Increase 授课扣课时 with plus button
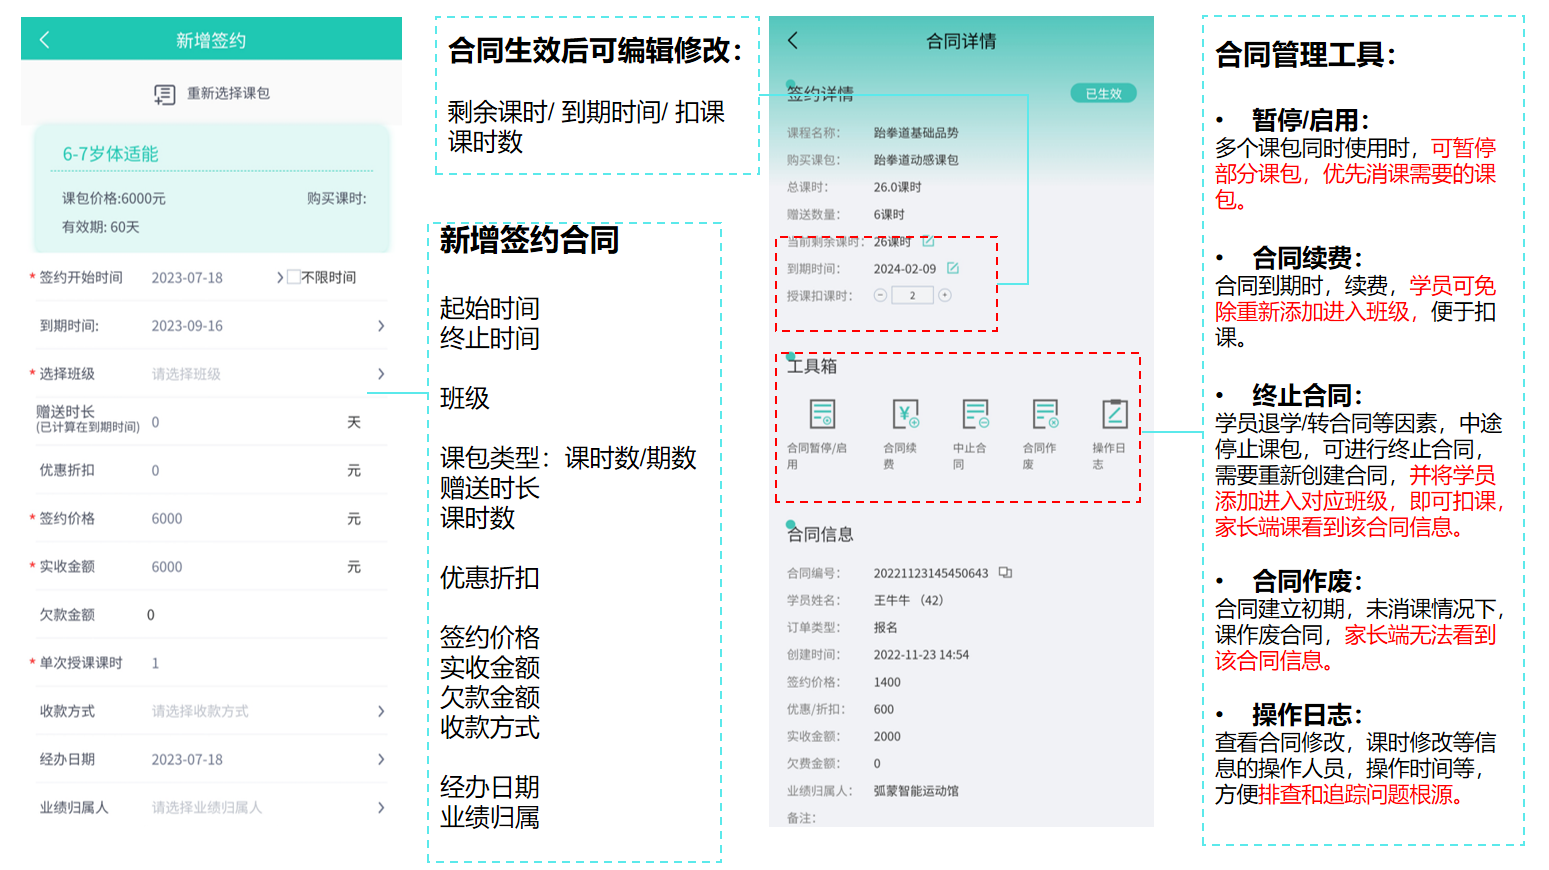The image size is (1549, 870). (x=945, y=295)
